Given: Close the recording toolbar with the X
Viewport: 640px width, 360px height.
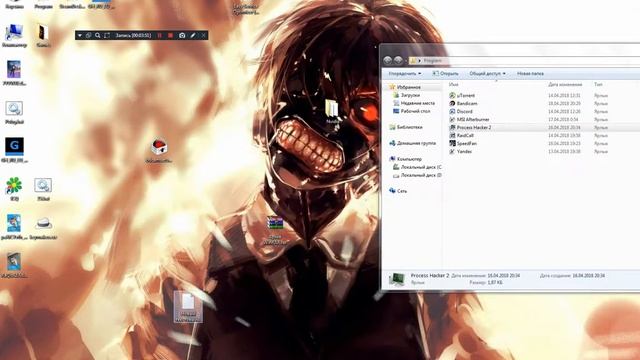Looking at the screenshot, I should point(203,36).
